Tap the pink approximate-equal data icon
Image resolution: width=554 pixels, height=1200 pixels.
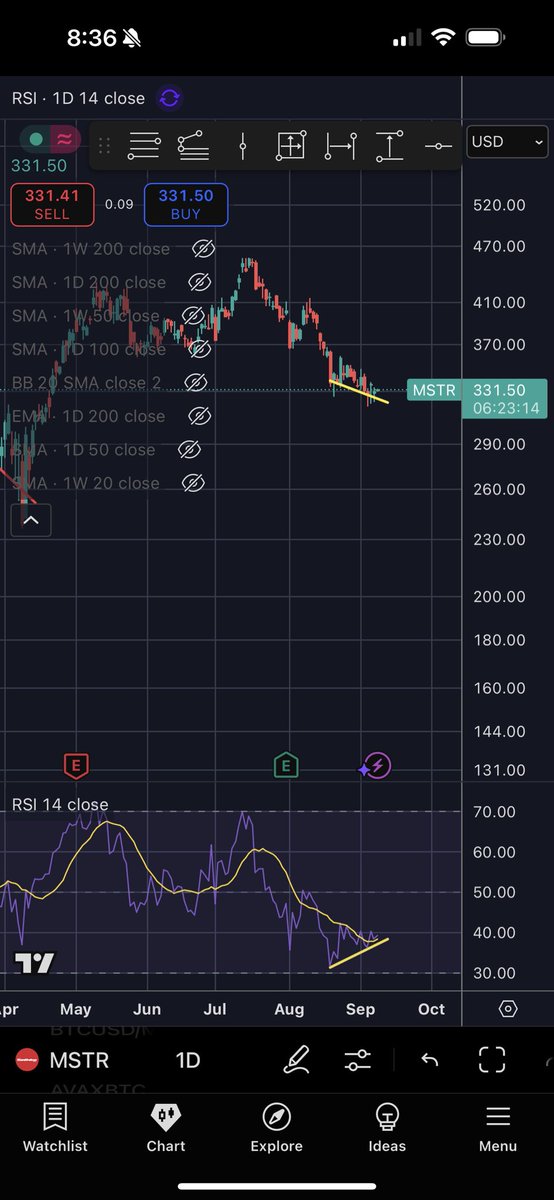[65, 139]
